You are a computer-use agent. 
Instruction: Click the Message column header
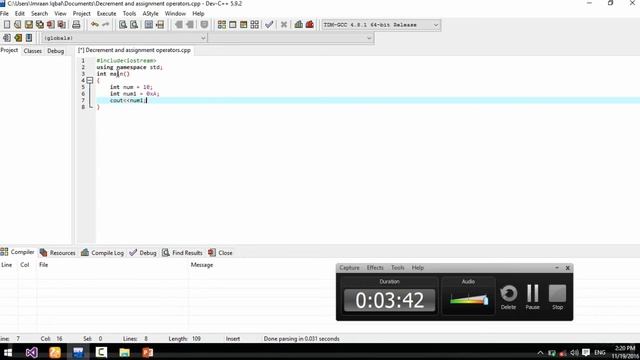(x=202, y=265)
